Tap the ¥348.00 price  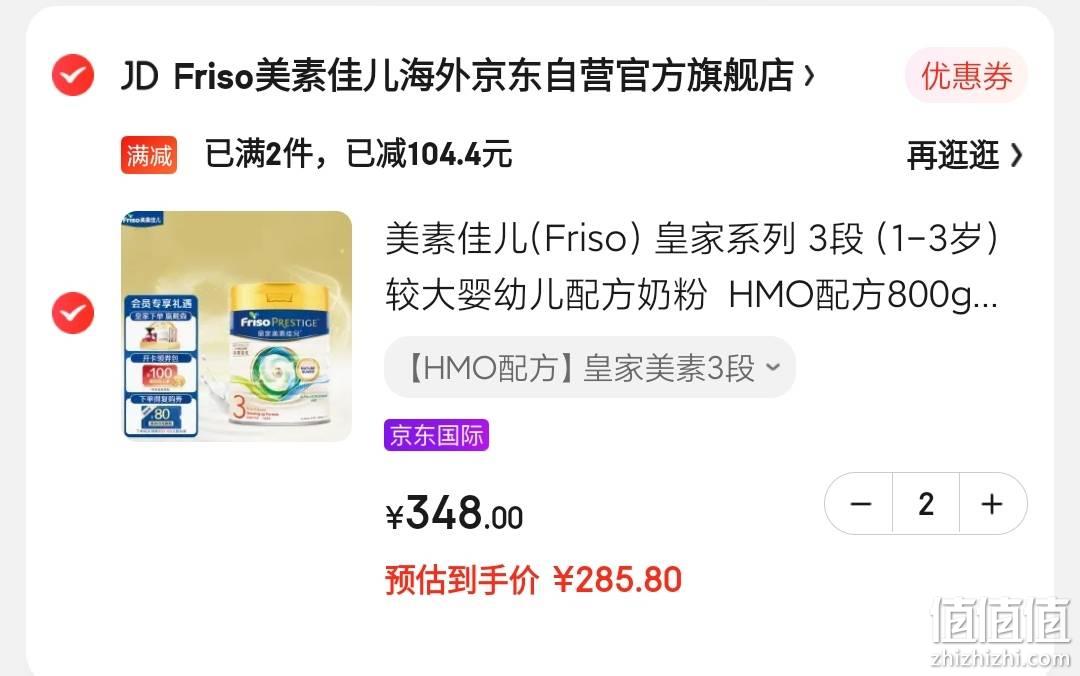click(455, 513)
